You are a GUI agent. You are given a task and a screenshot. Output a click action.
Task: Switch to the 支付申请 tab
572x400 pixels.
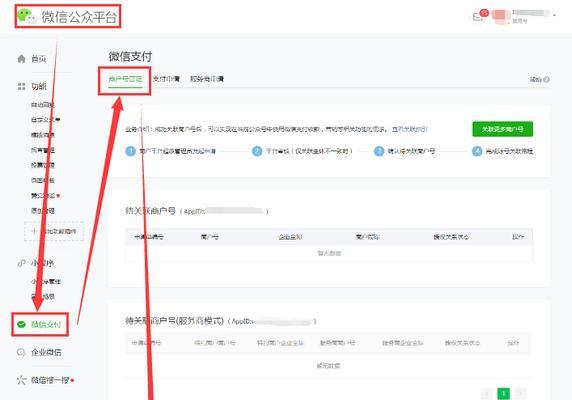[166, 79]
